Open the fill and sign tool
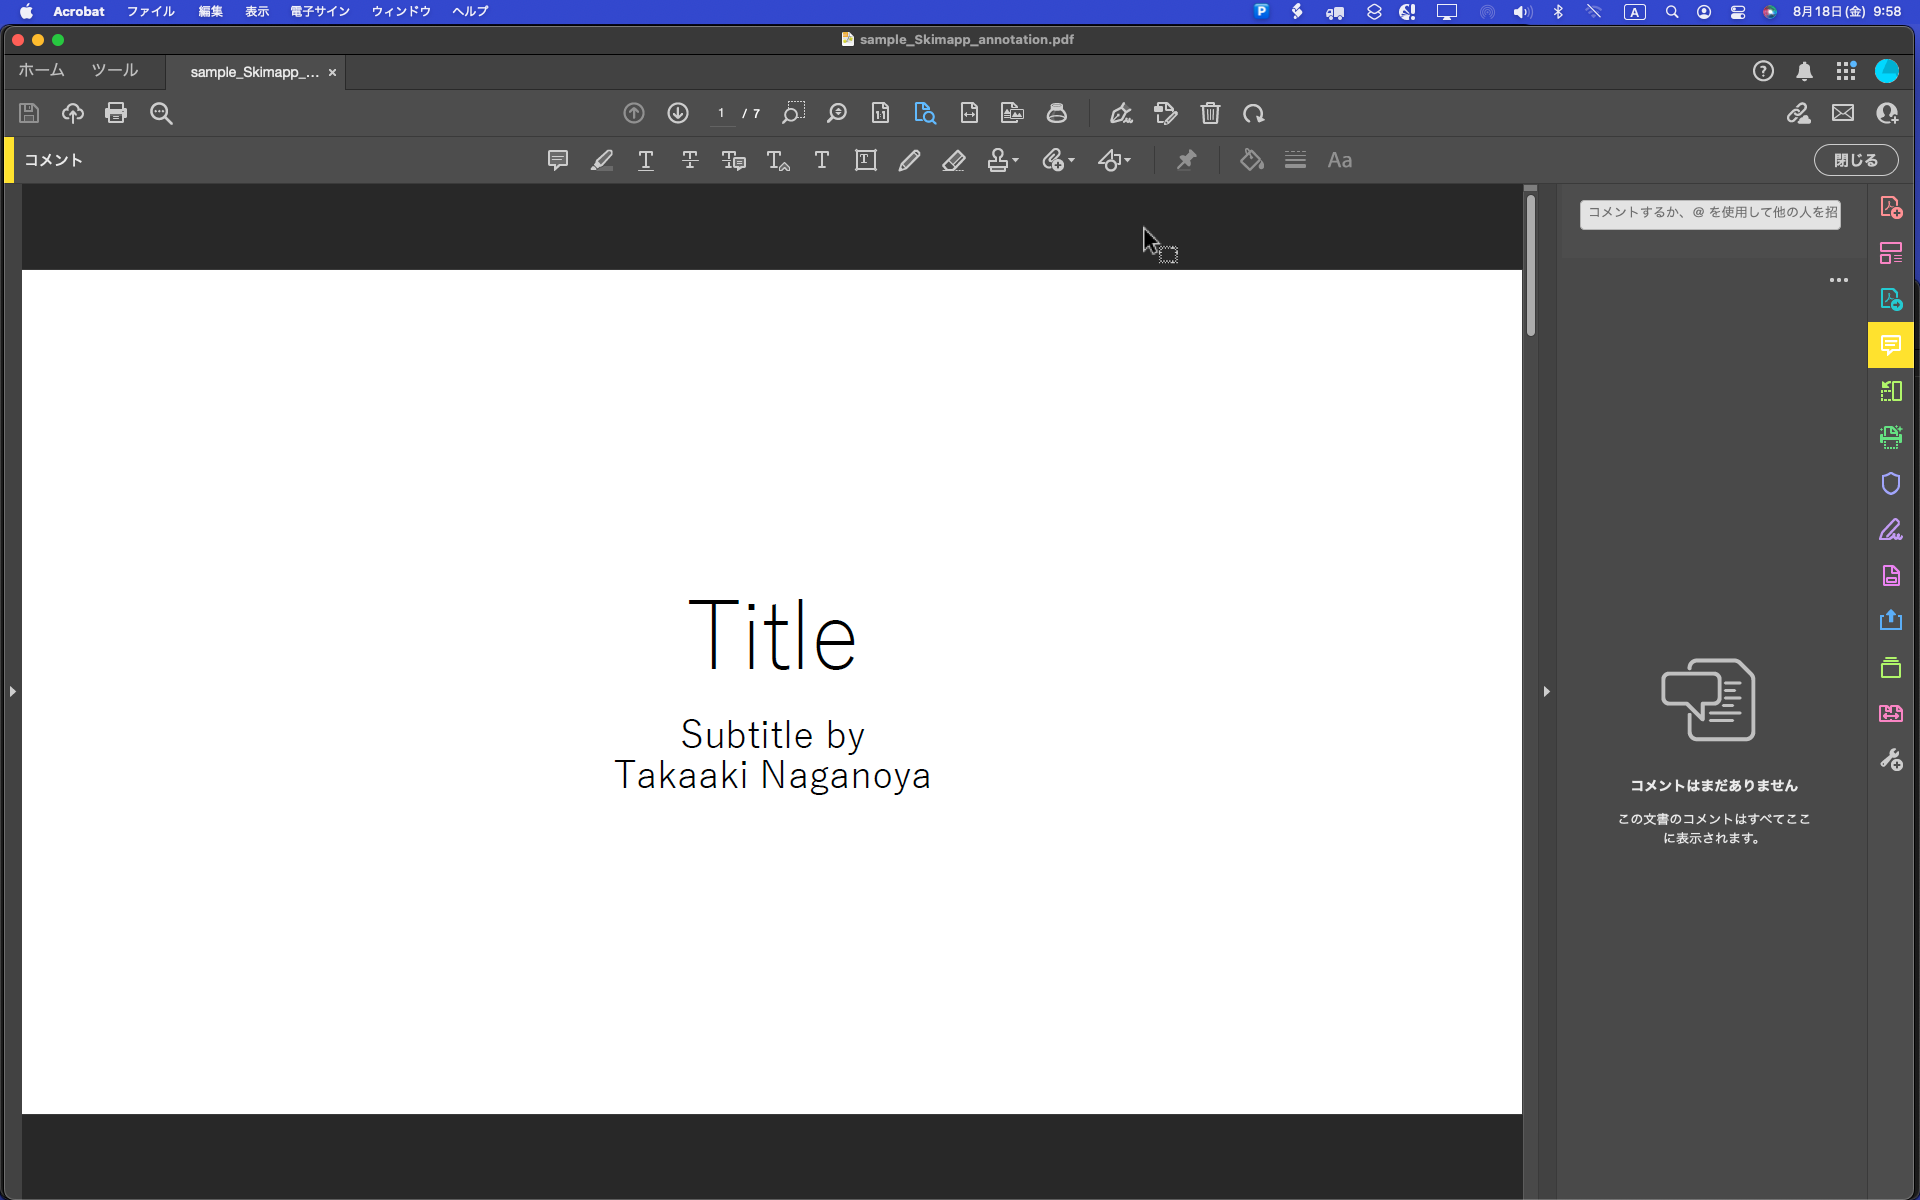1920x1200 pixels. click(1121, 113)
